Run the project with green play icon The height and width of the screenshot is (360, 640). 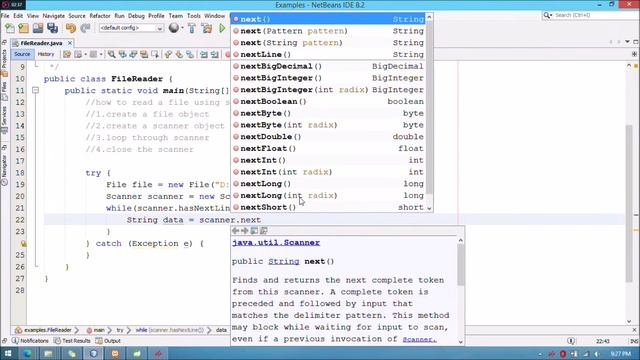coord(222,28)
